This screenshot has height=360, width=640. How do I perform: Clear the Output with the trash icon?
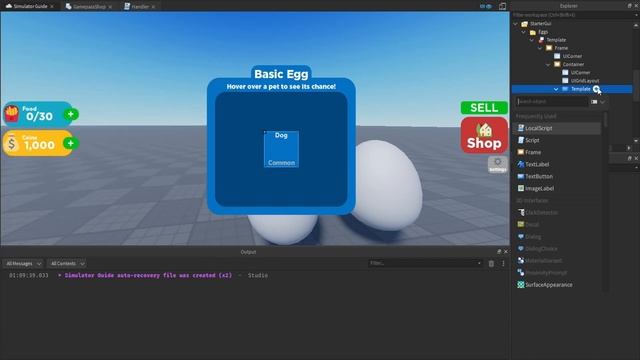[x=491, y=264]
